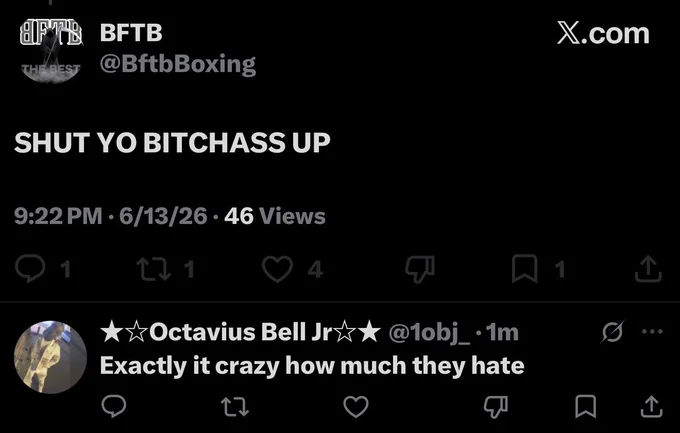Share Octavius Bell Jr's reply
Image resolution: width=680 pixels, height=433 pixels.
coord(651,407)
